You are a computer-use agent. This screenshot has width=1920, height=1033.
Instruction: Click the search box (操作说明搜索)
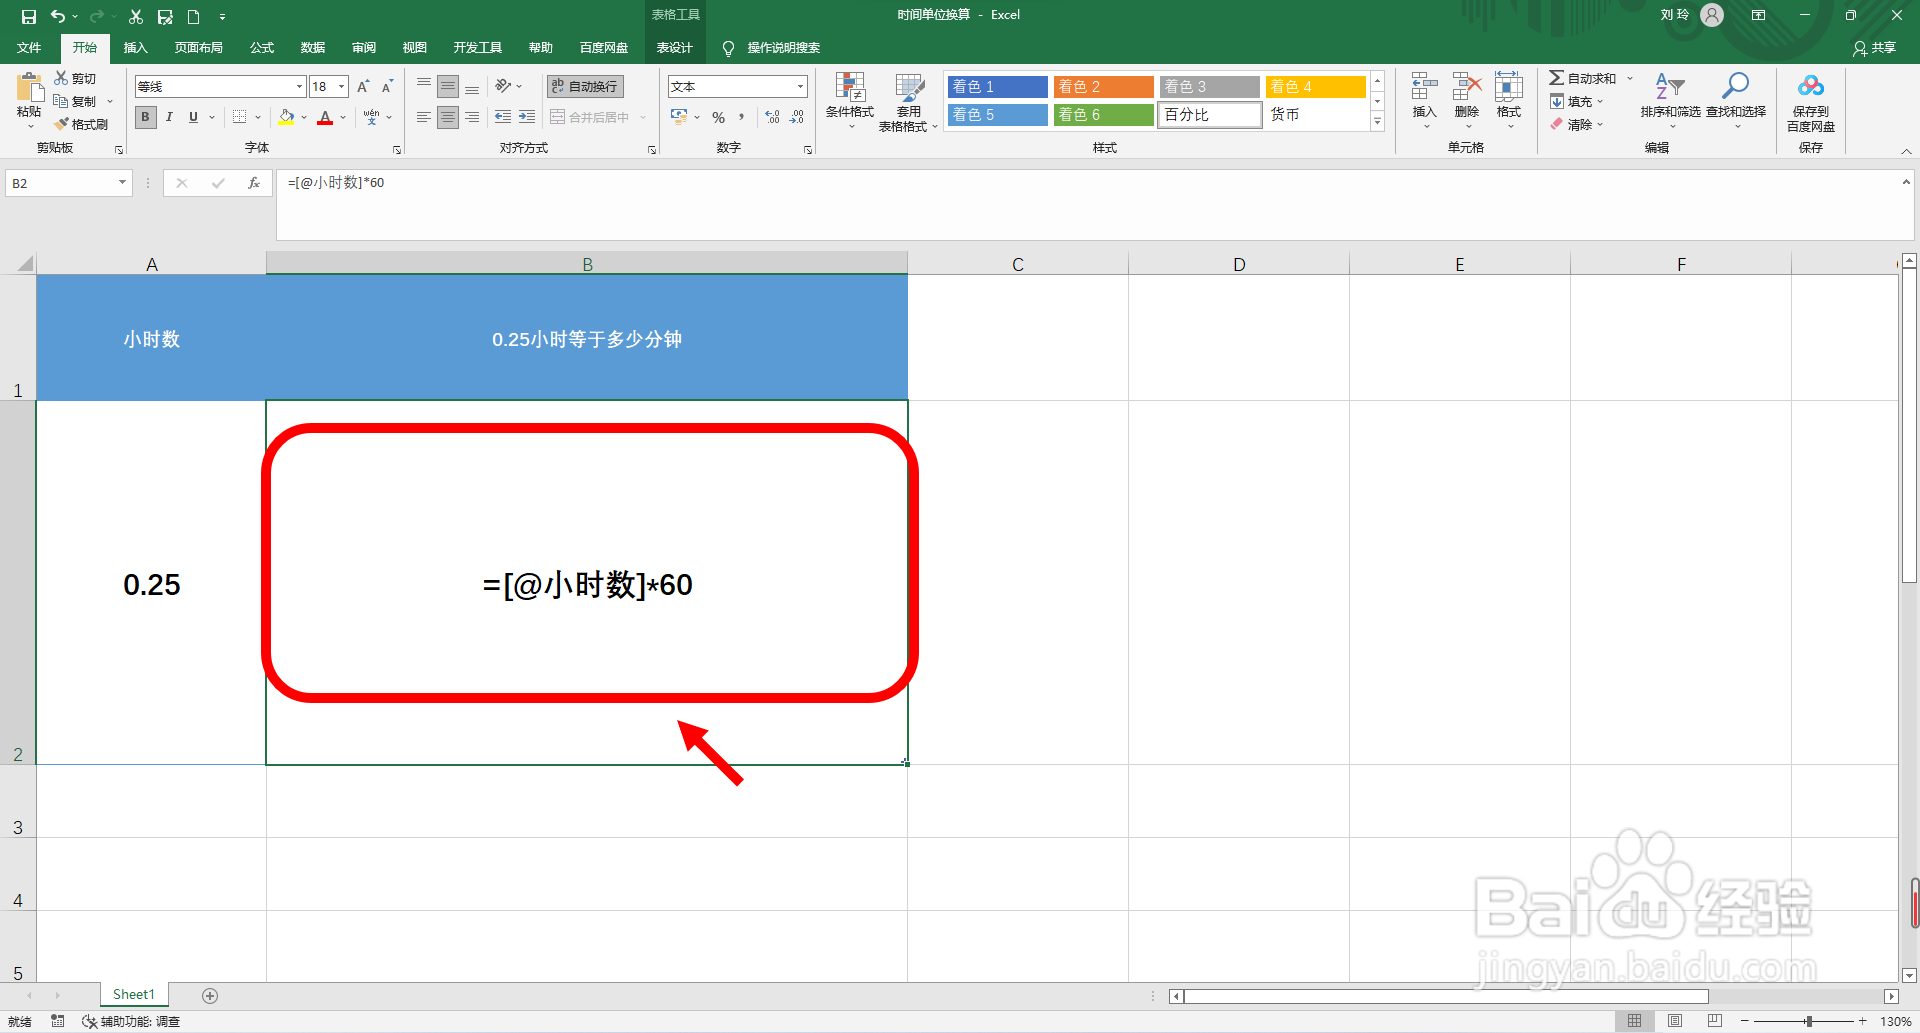tap(772, 48)
